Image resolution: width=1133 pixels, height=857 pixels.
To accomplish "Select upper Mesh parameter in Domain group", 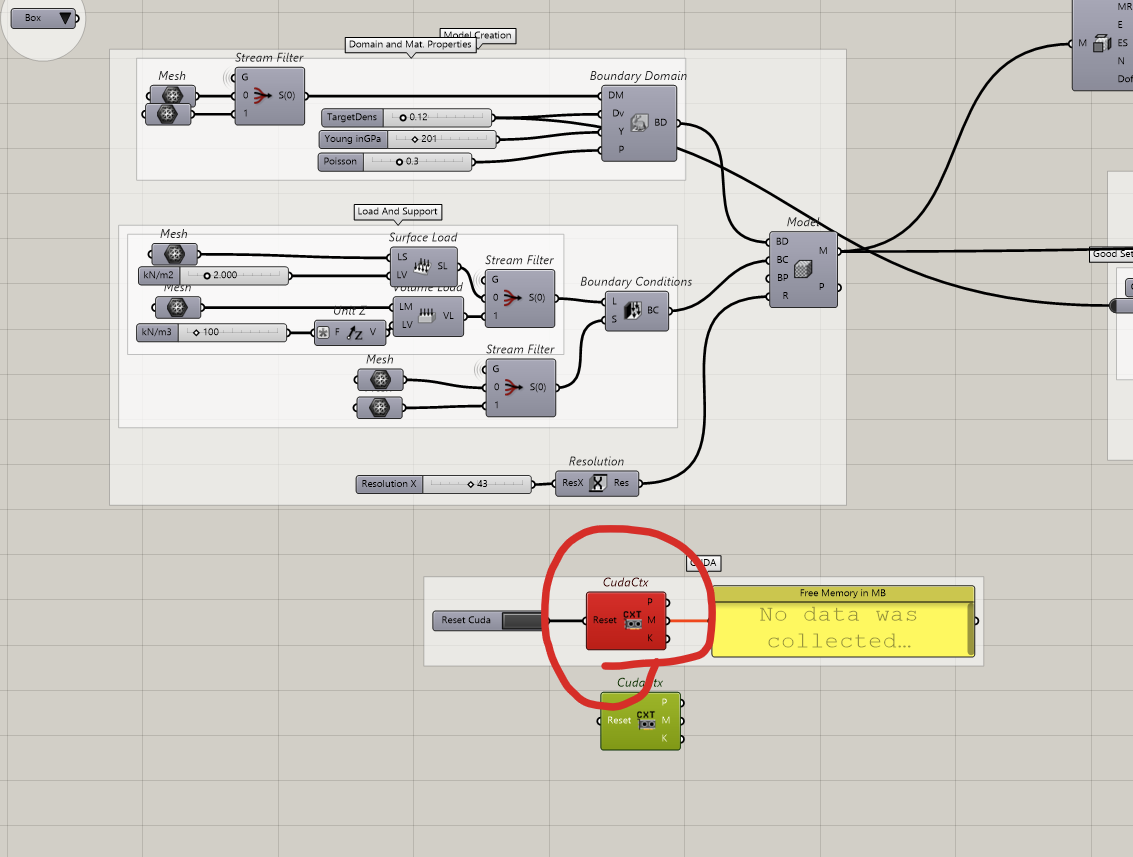I will click(172, 95).
